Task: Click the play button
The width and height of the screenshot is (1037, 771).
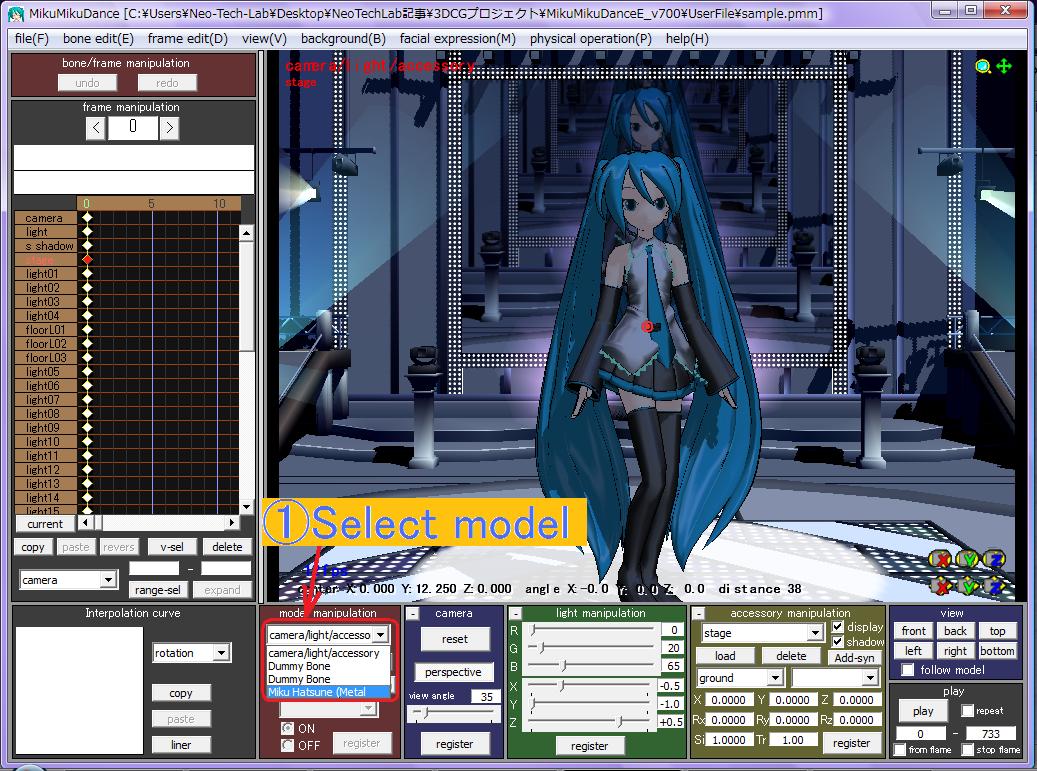Action: point(923,711)
